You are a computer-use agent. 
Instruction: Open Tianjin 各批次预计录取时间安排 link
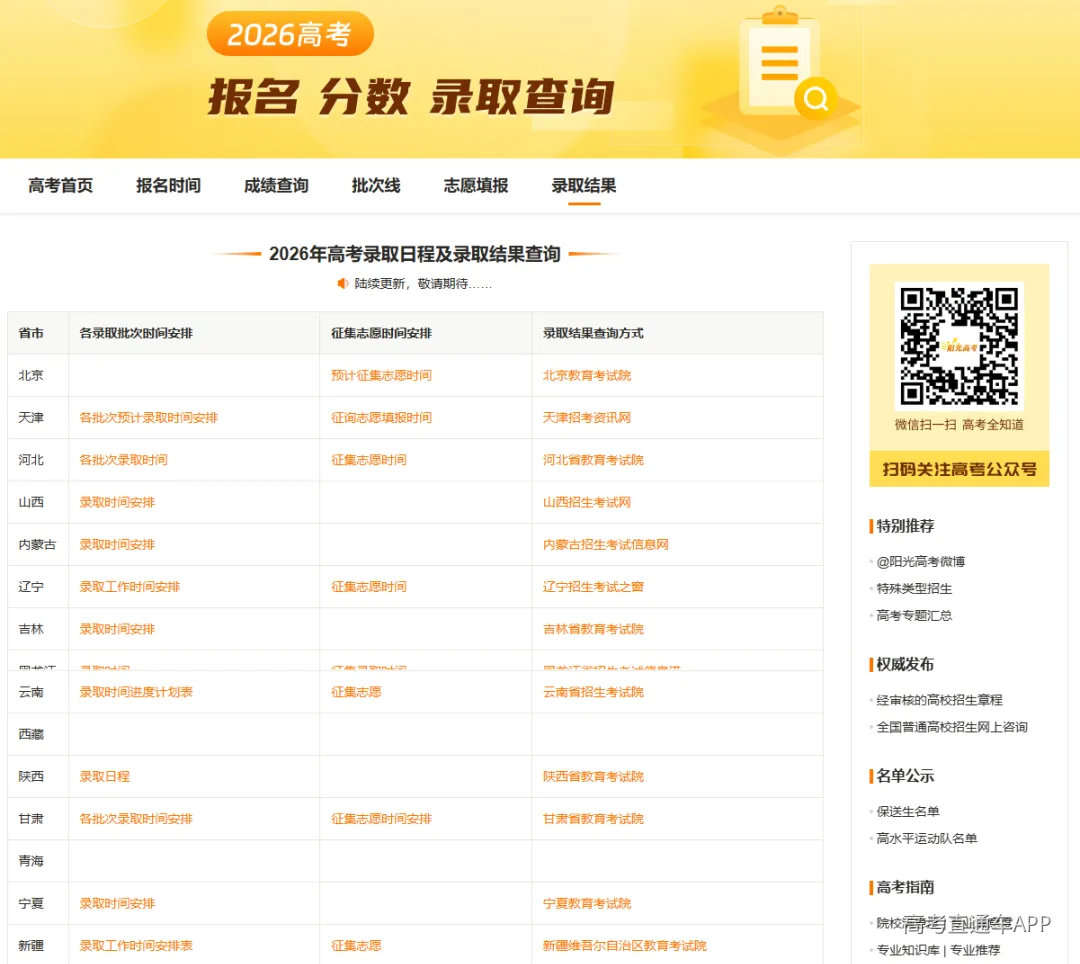click(x=148, y=418)
